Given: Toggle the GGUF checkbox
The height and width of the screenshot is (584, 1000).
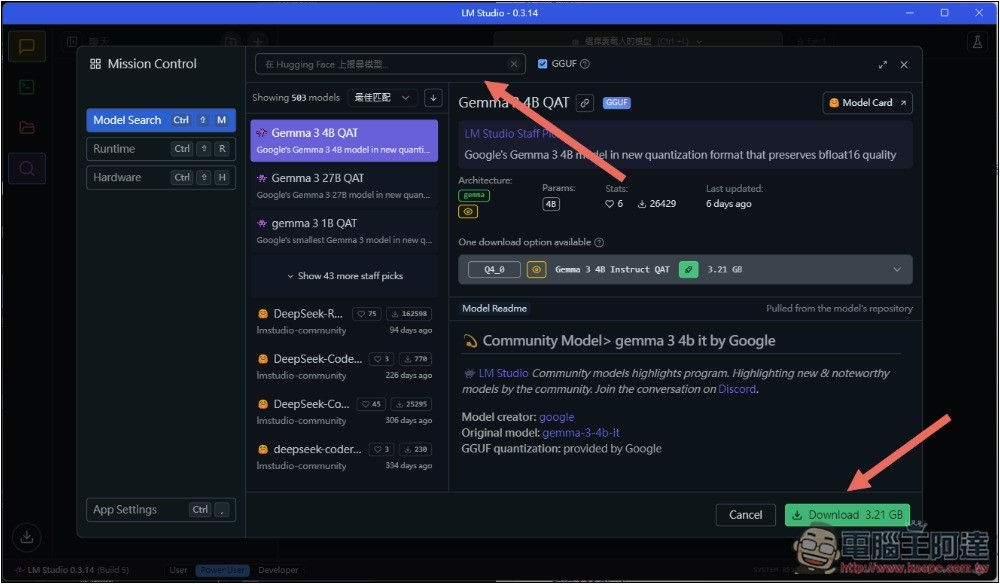Looking at the screenshot, I should [x=543, y=64].
